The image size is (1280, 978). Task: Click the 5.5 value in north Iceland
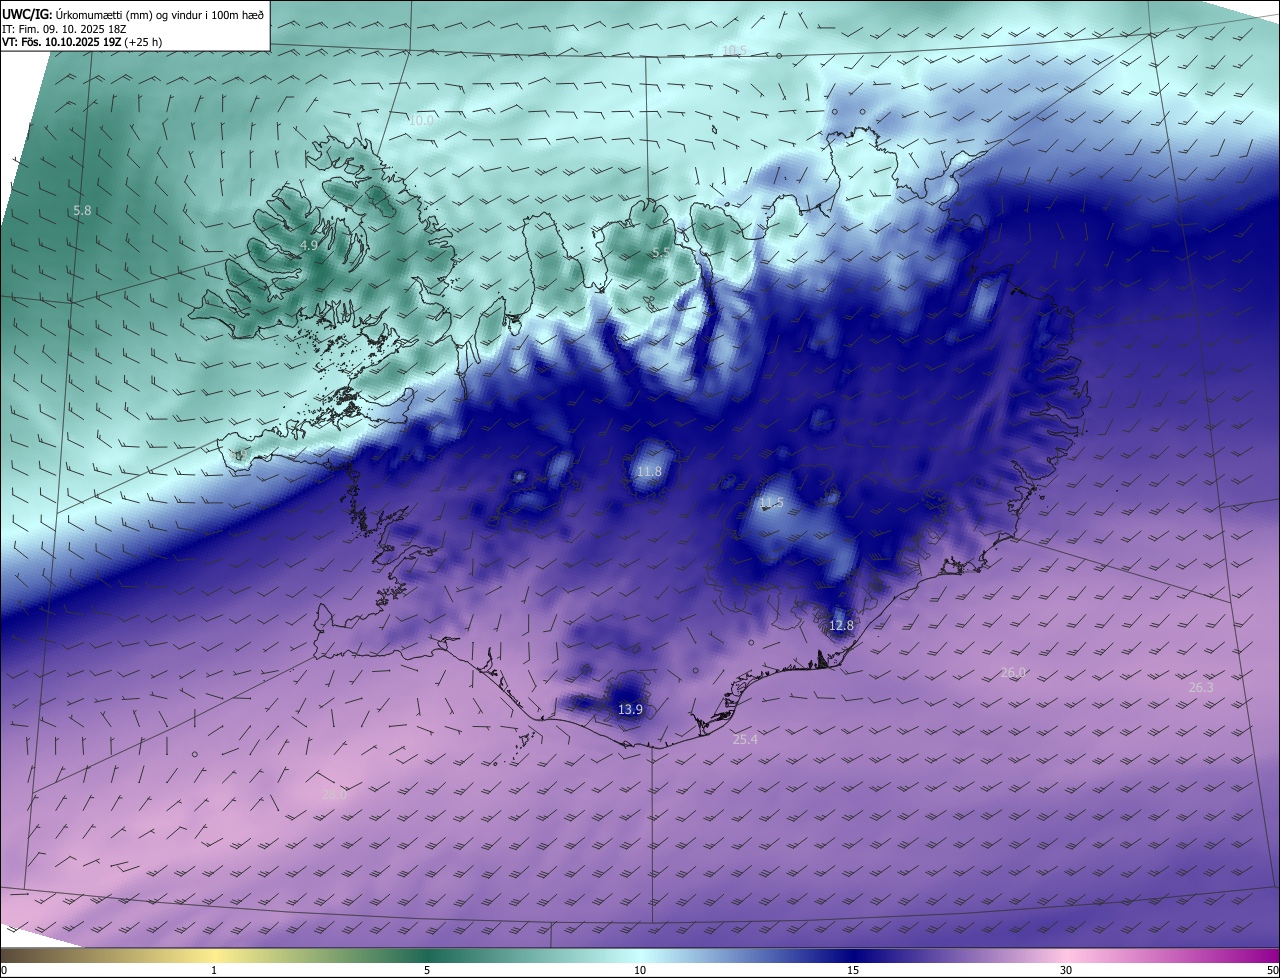[x=661, y=253]
